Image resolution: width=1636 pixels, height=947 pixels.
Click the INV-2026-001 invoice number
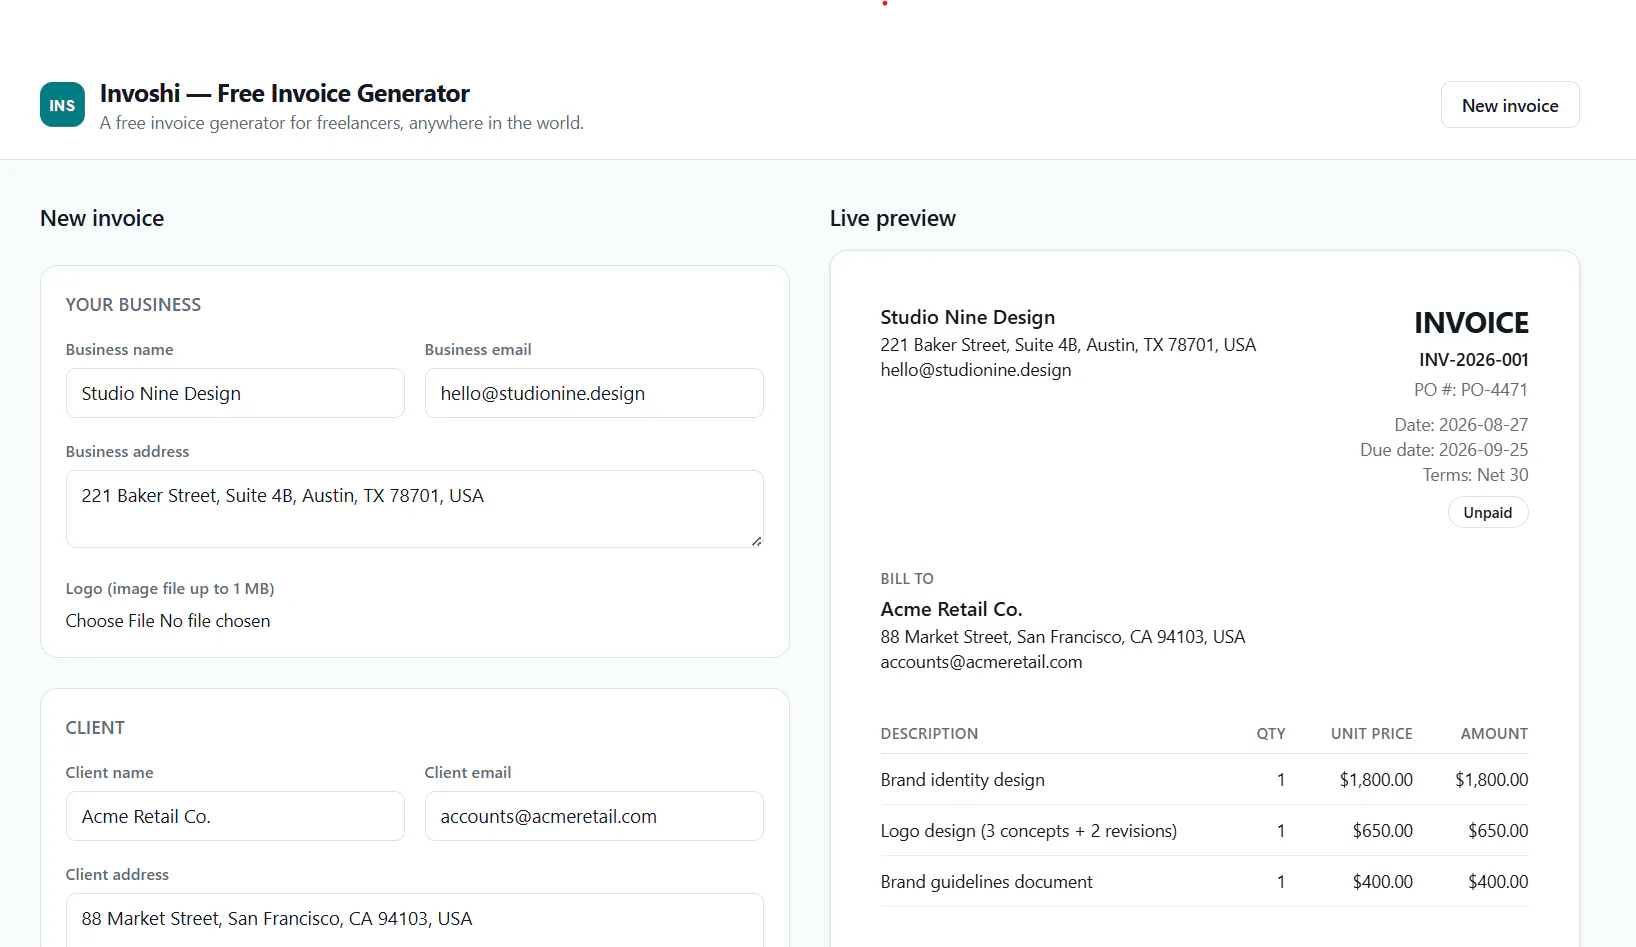(x=1473, y=360)
